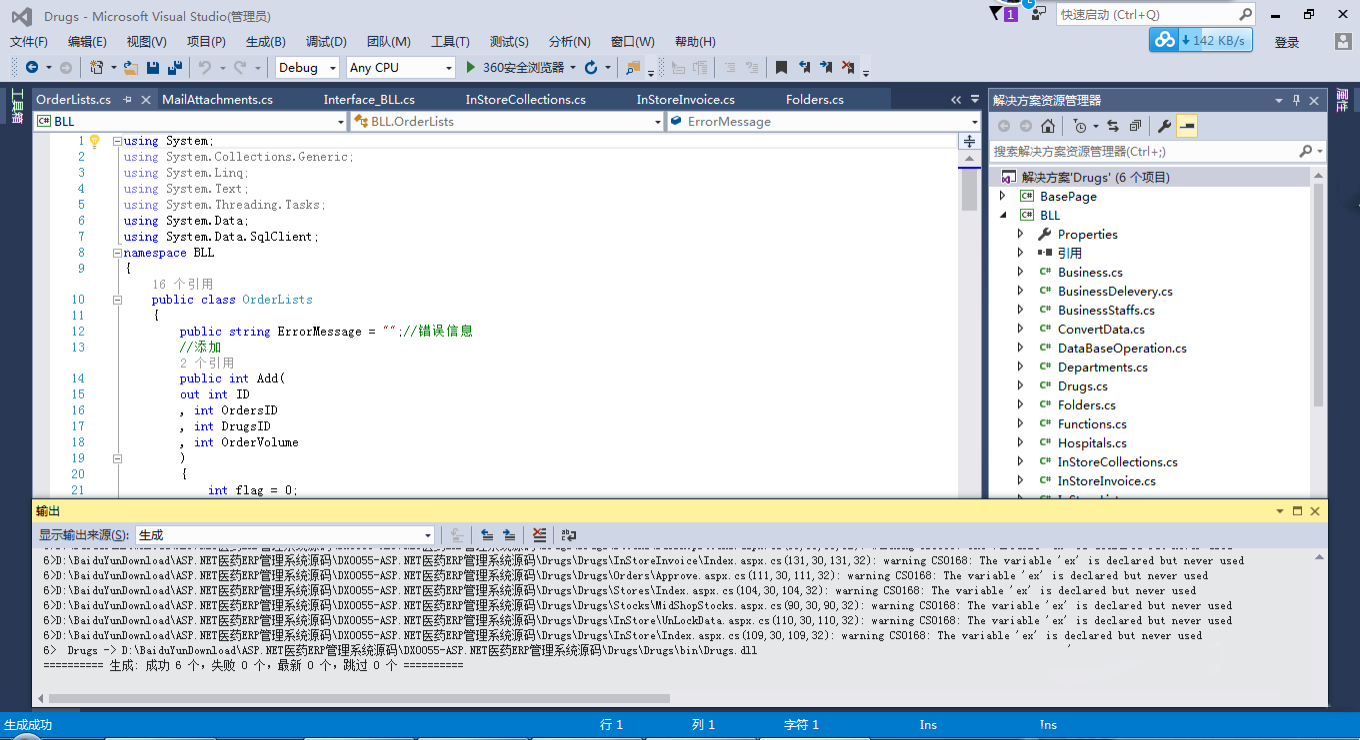Open the BLL.OrderLists class dropdown

point(507,121)
